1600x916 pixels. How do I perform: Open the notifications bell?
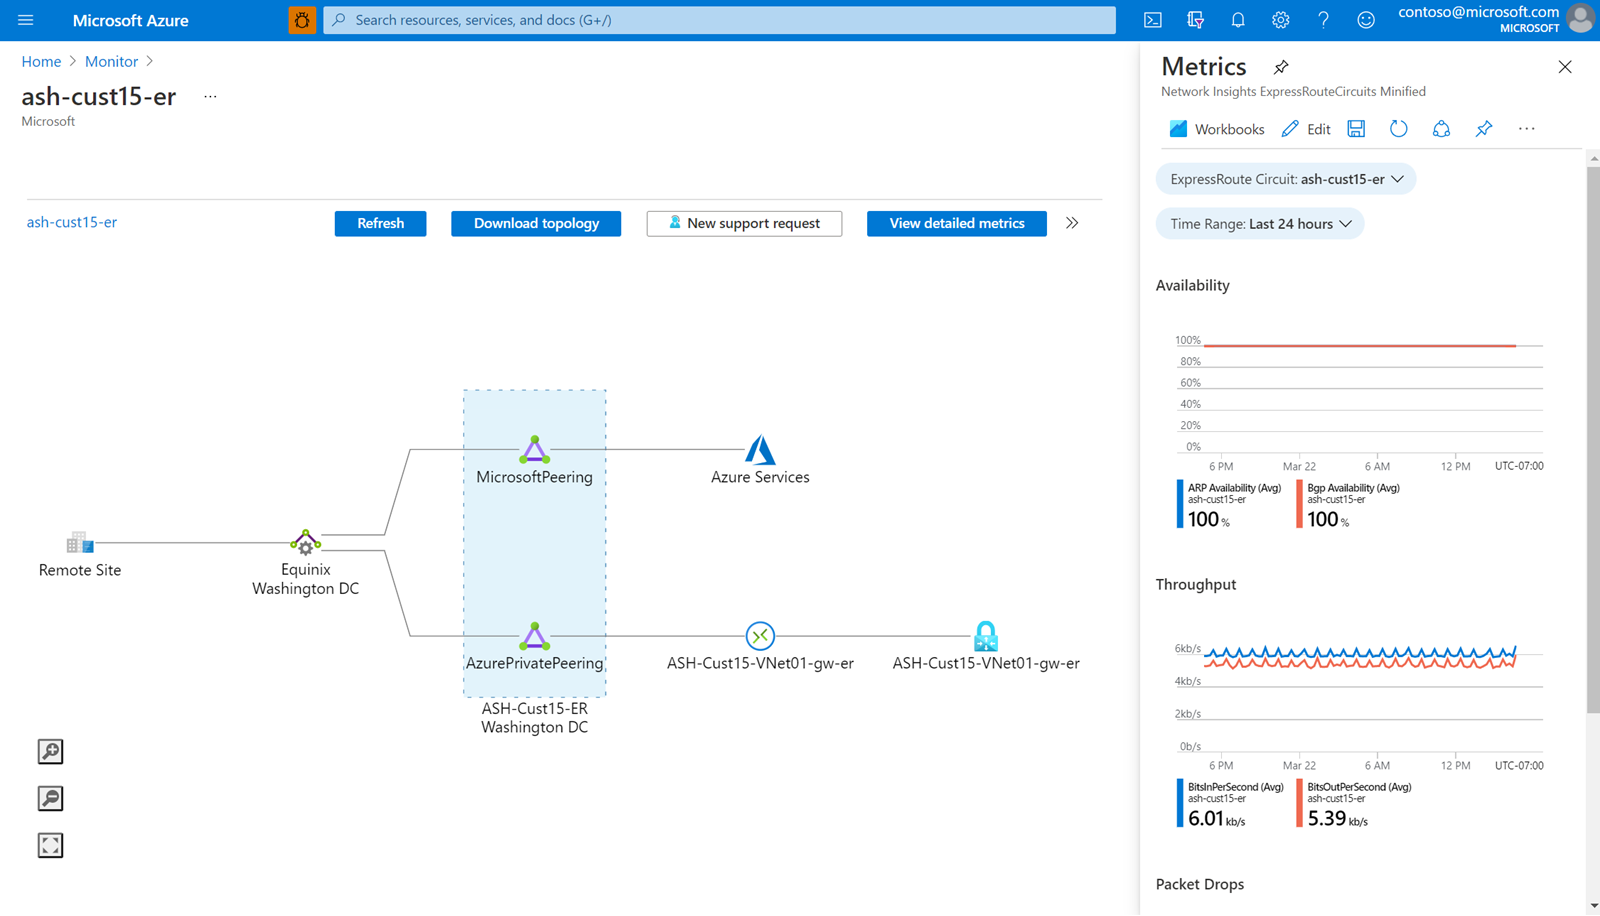[1238, 20]
